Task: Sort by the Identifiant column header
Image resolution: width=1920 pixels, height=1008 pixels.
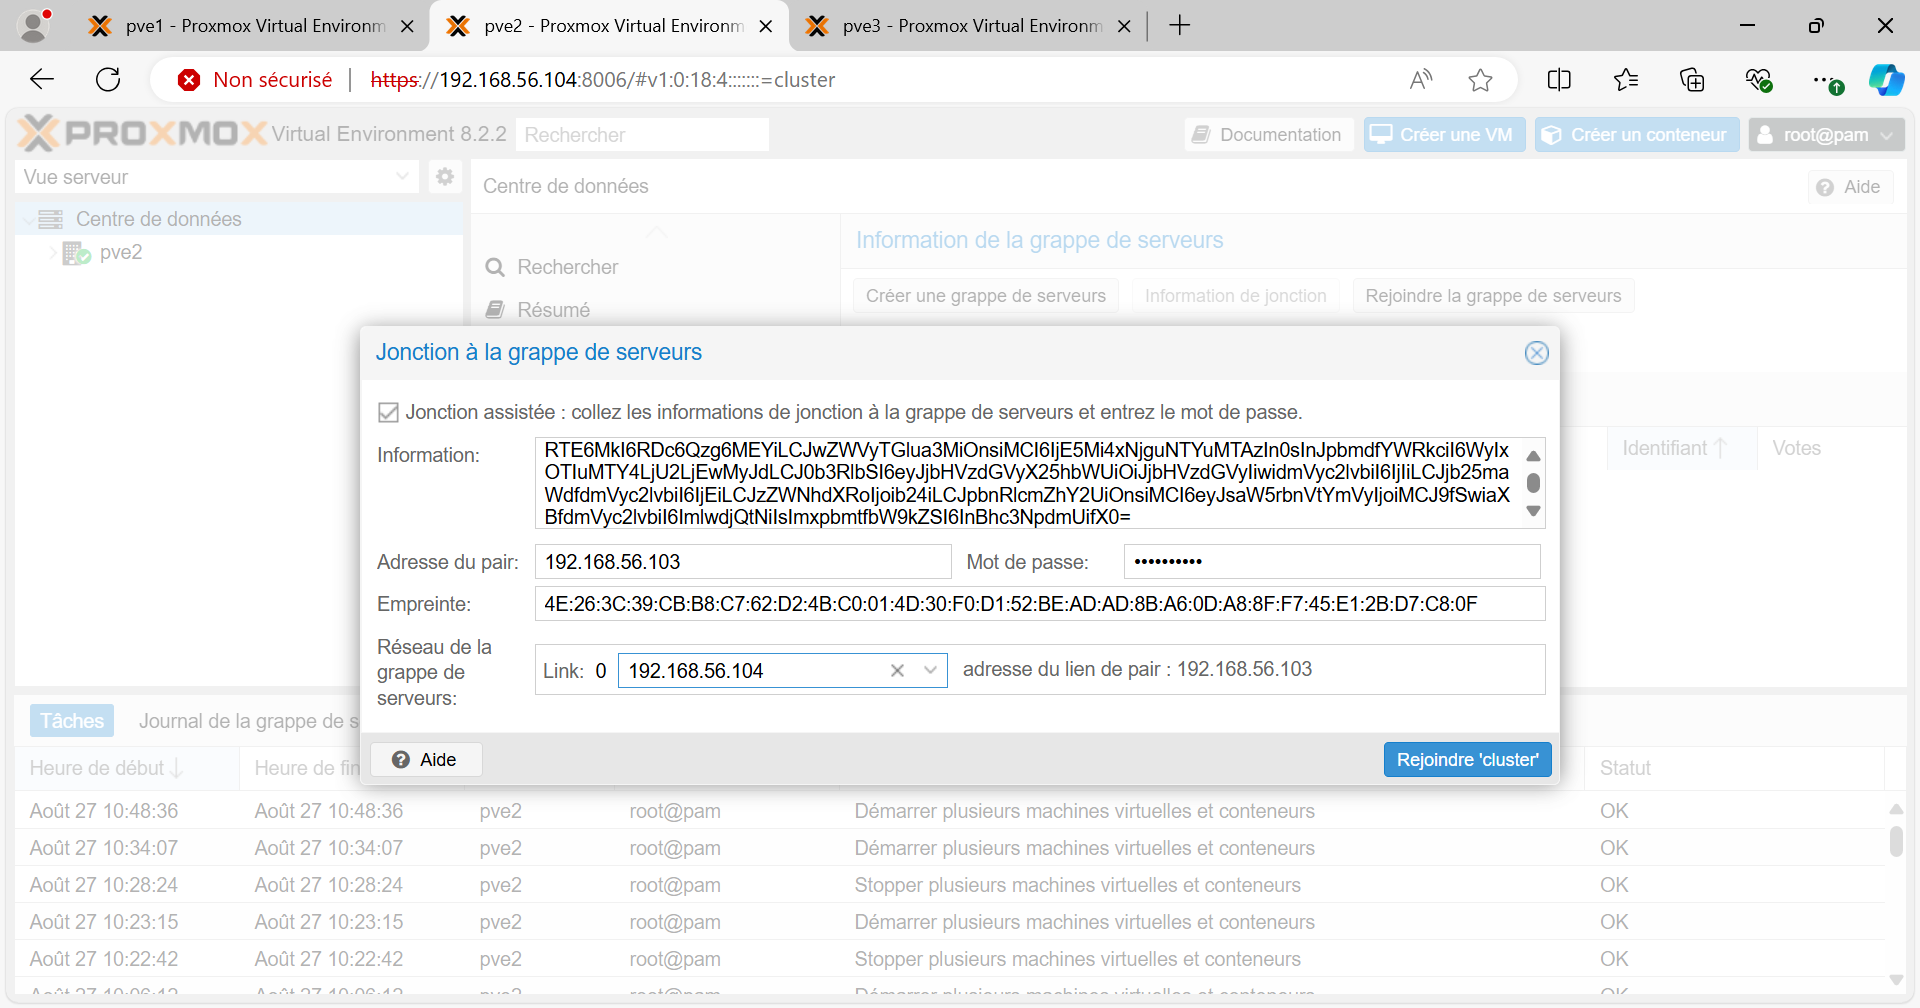Action: point(1682,448)
